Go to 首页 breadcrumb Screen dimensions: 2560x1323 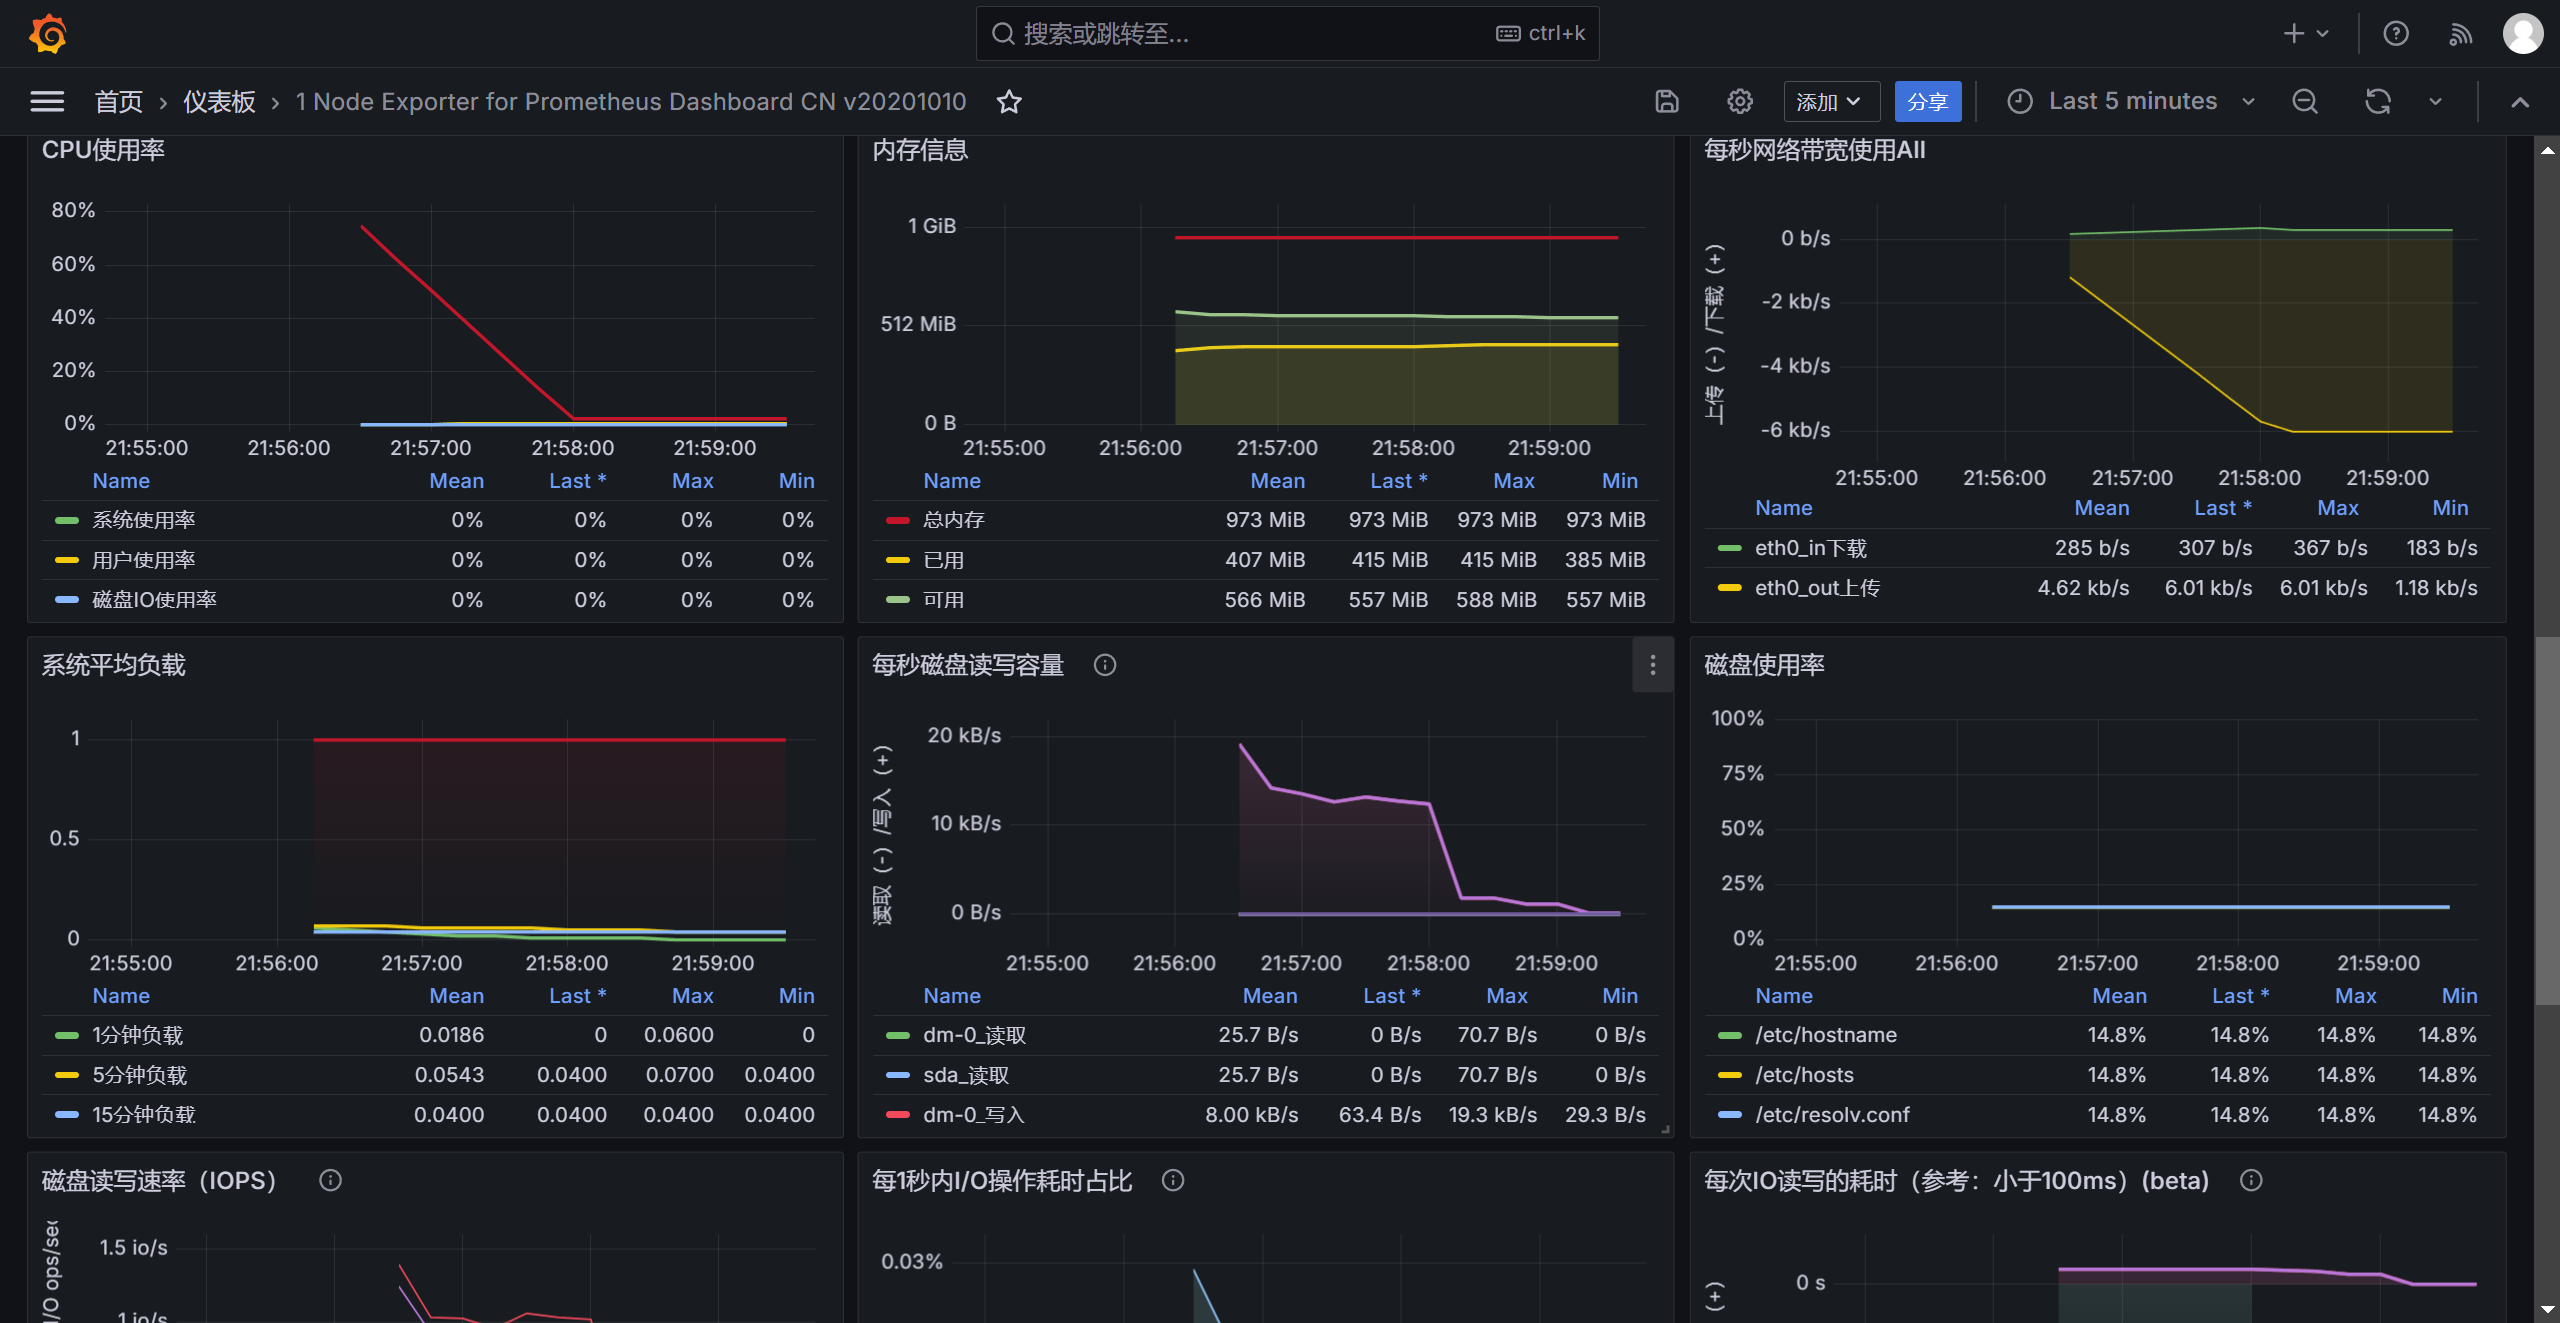(118, 101)
